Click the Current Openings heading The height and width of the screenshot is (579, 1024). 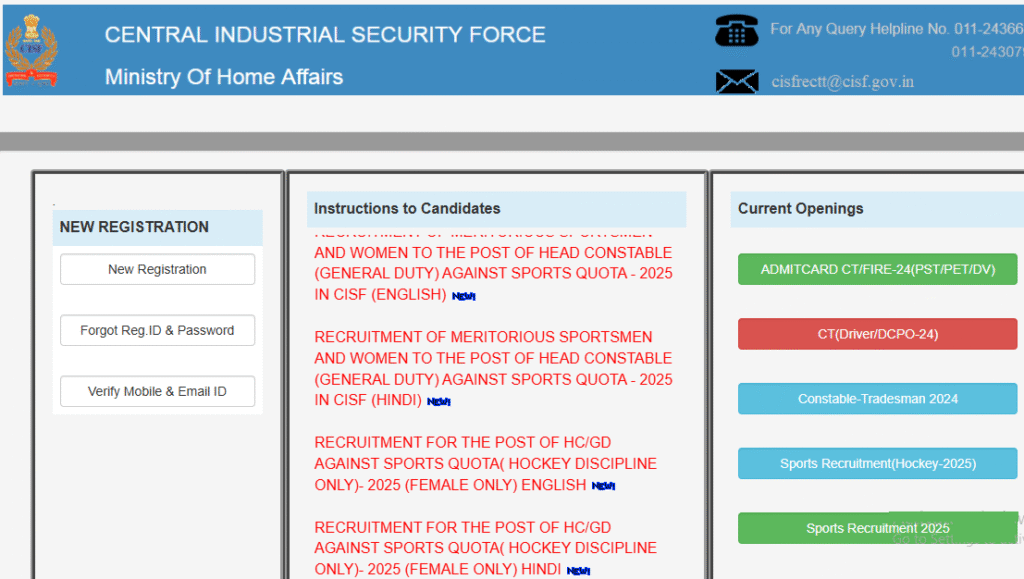[x=801, y=208]
